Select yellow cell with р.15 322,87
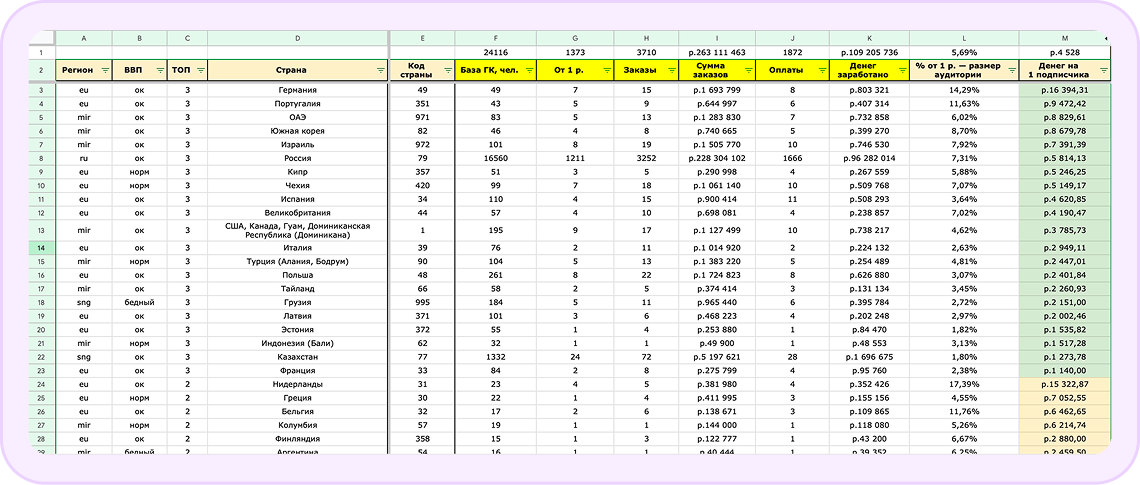The image size is (1140, 485). (x=1064, y=383)
